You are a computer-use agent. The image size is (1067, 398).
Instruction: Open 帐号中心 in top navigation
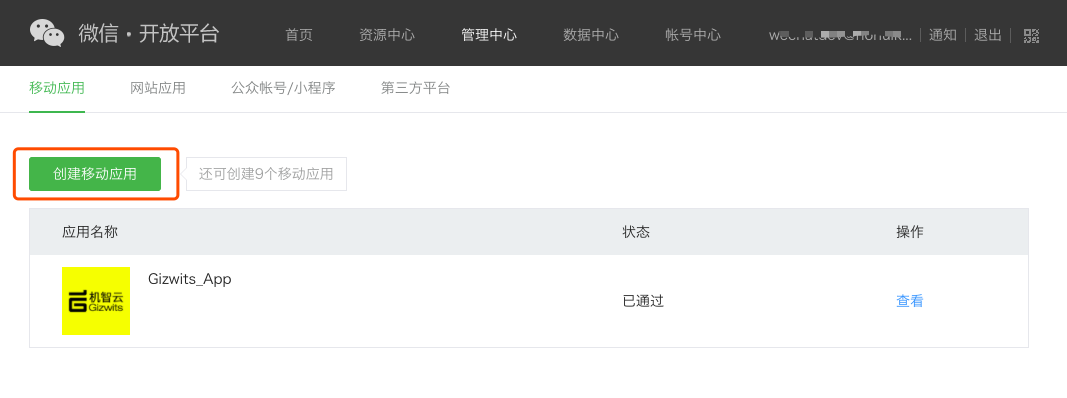(693, 35)
